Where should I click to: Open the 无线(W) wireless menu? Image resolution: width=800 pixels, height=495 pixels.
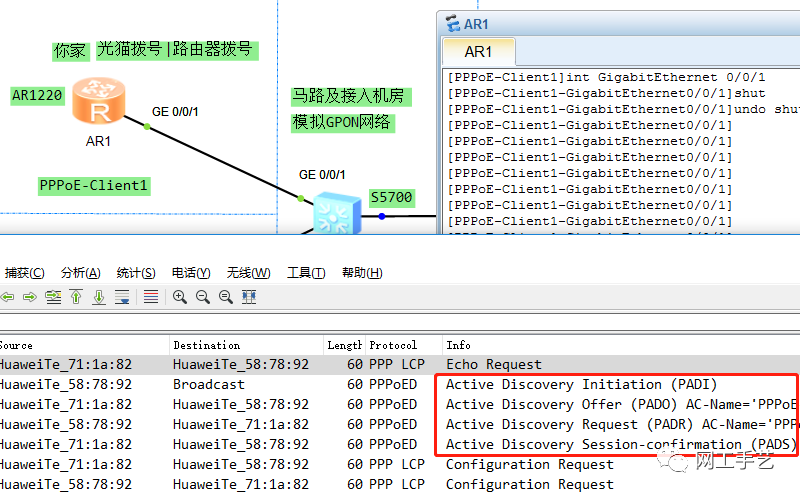pos(248,273)
